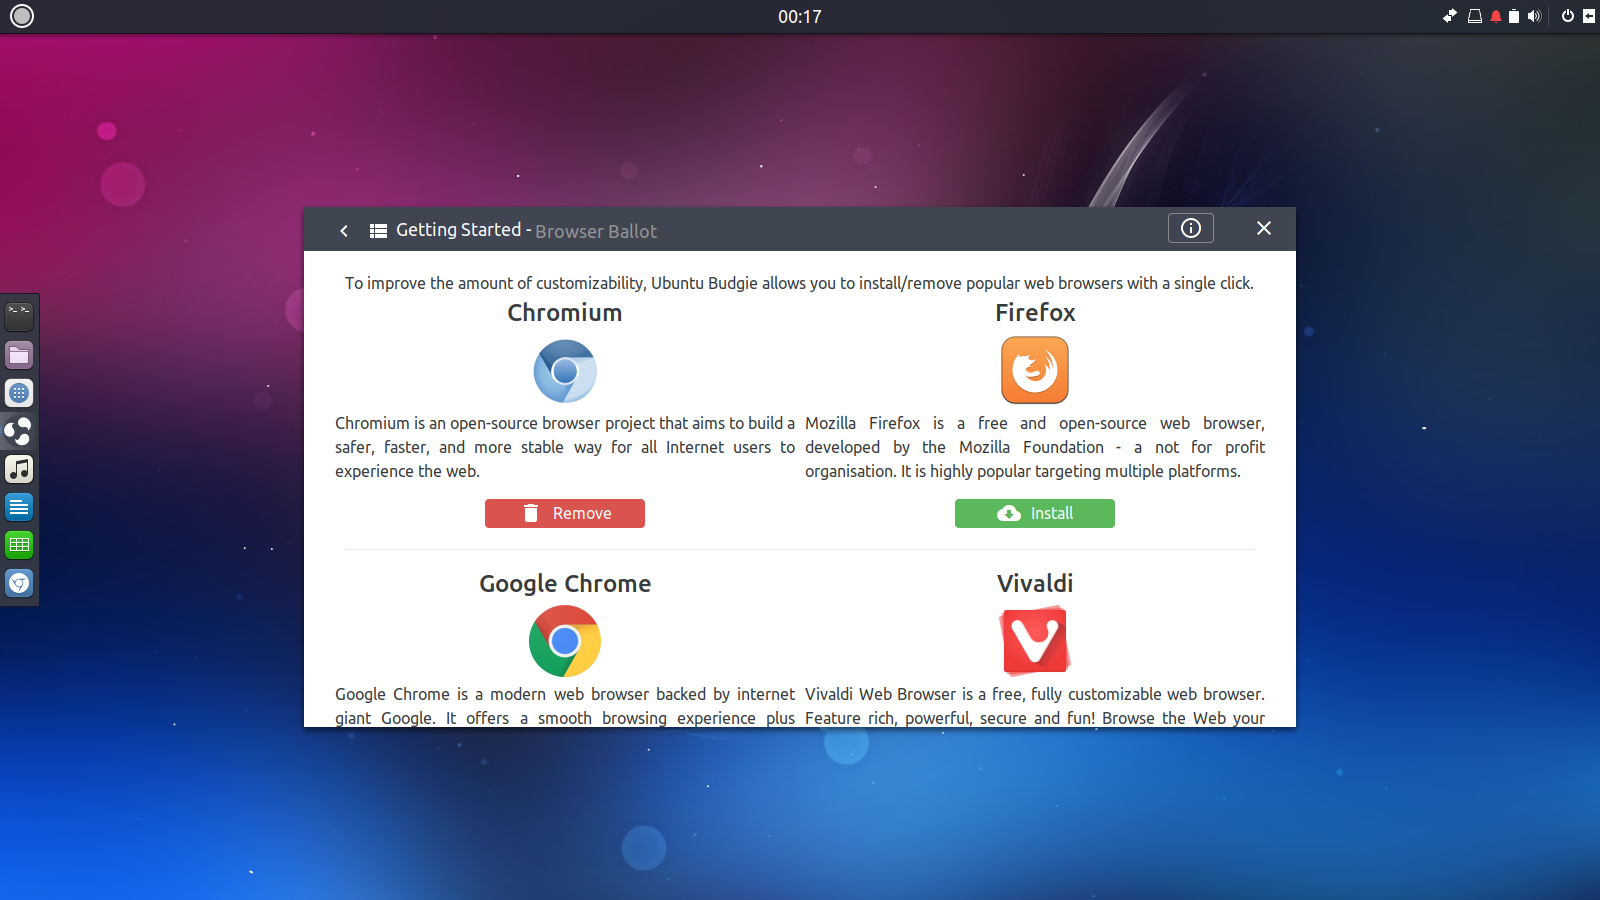Viewport: 1600px width, 900px height.
Task: Install the Firefox browser
Action: pyautogui.click(x=1035, y=513)
